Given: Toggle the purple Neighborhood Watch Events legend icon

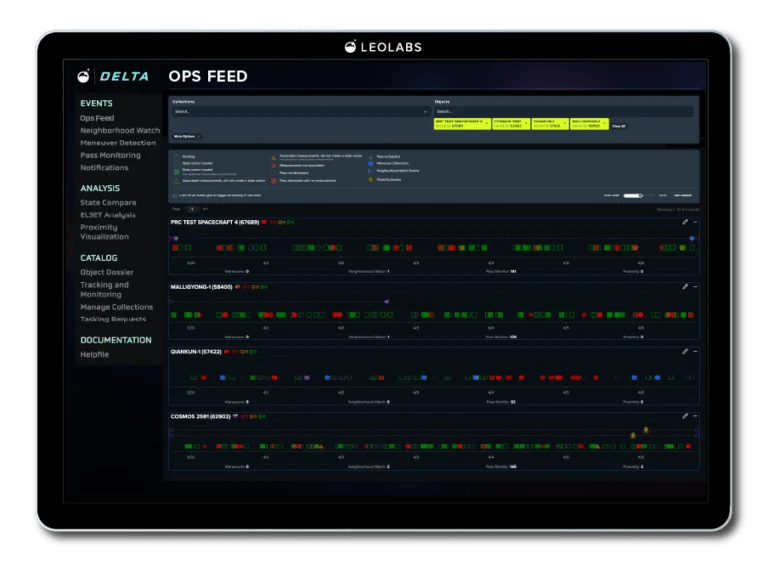Looking at the screenshot, I should pos(370,171).
